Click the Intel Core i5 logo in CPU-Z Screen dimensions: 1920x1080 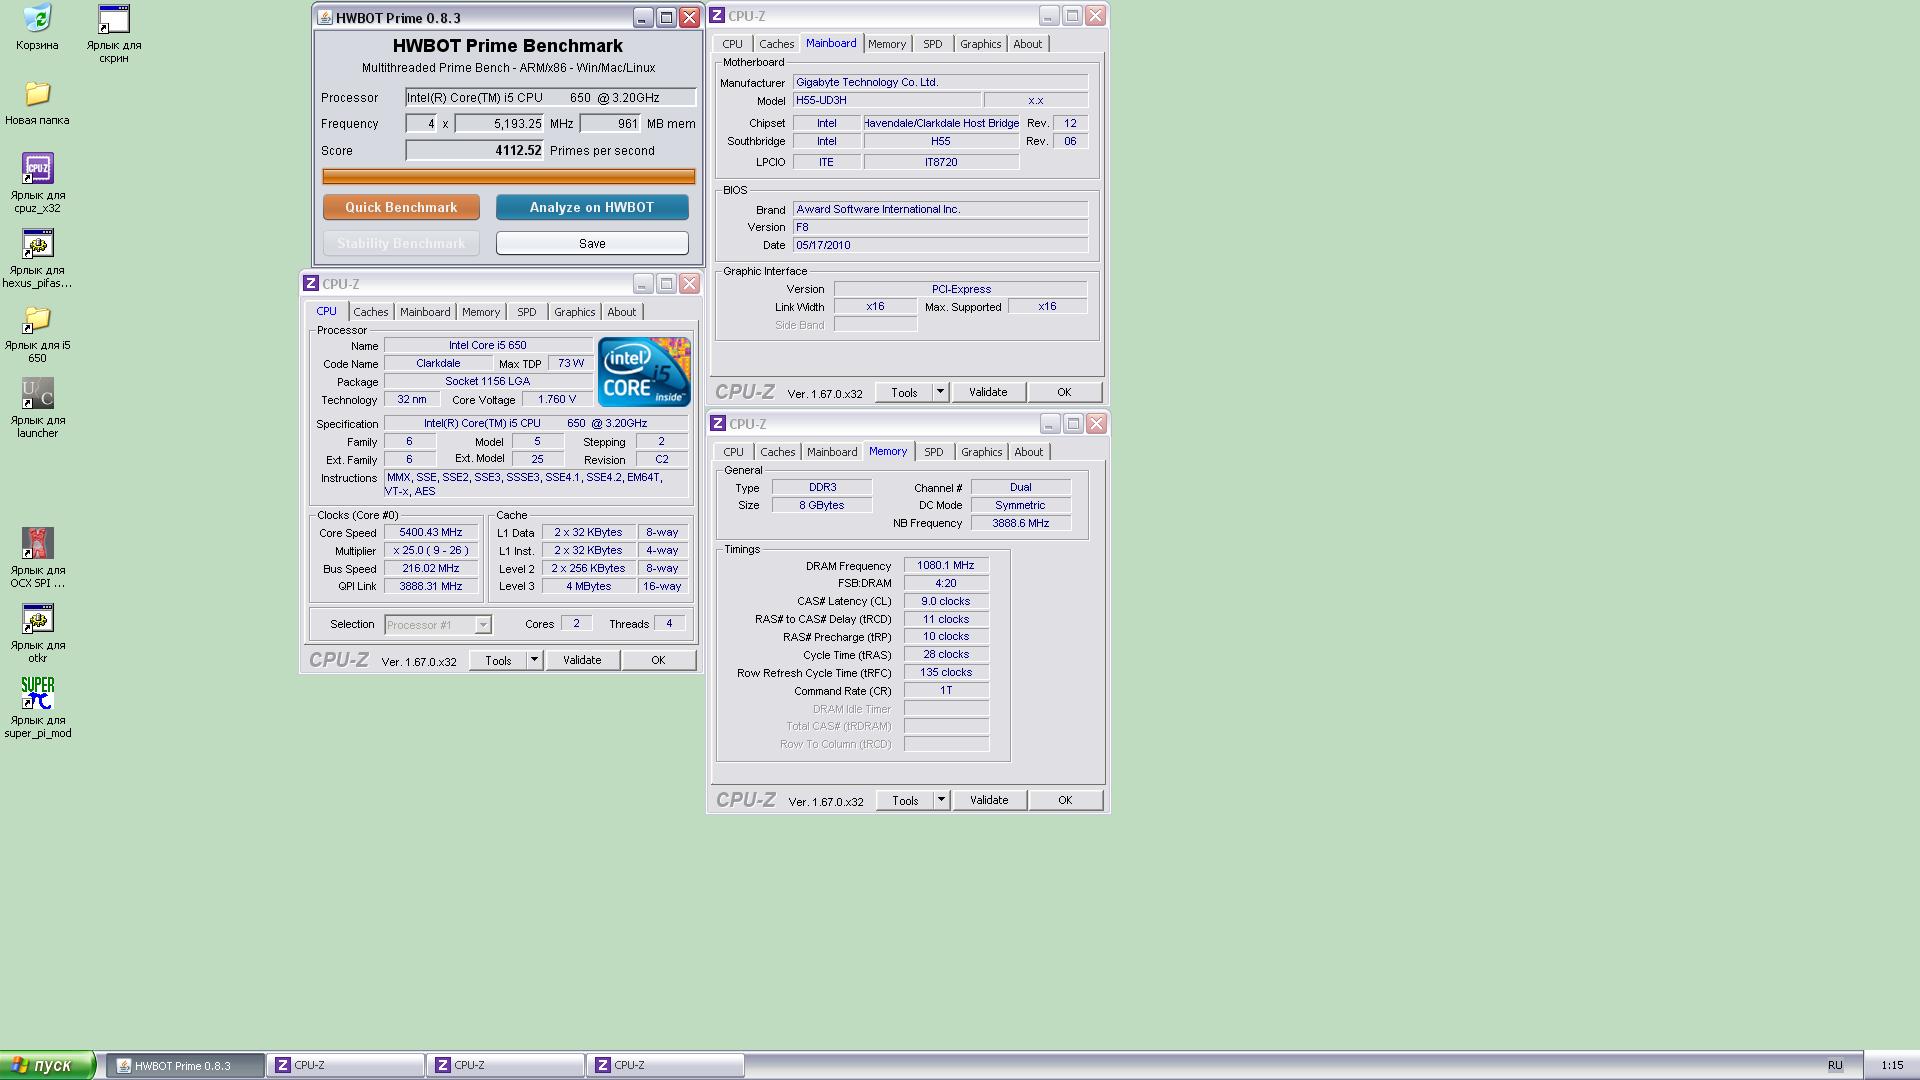click(644, 372)
